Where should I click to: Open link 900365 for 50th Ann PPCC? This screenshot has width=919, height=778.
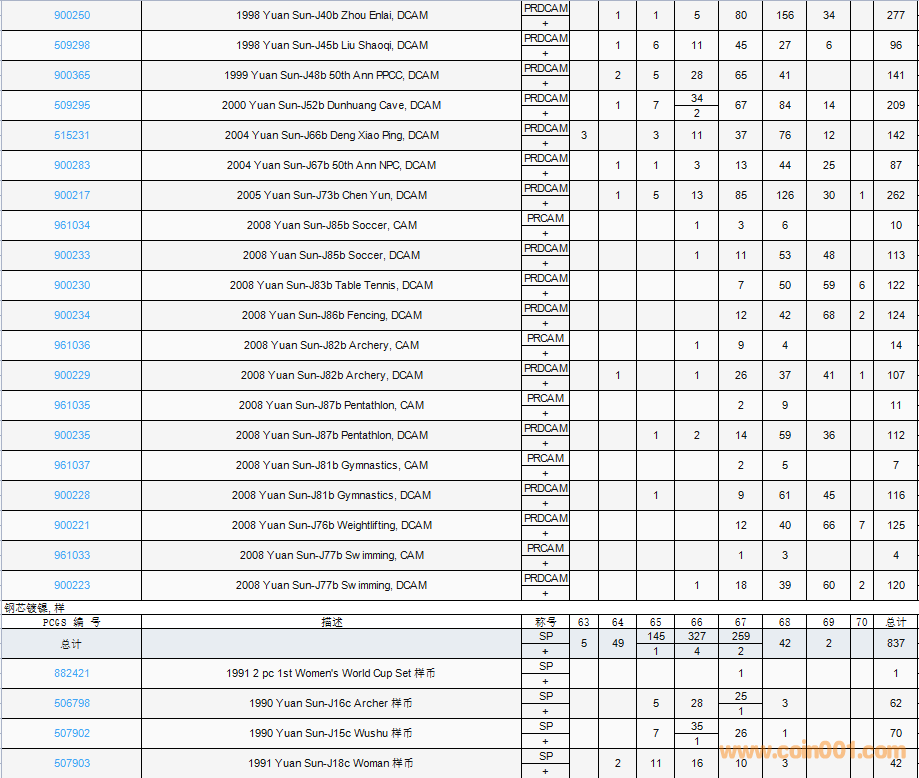pyautogui.click(x=71, y=75)
